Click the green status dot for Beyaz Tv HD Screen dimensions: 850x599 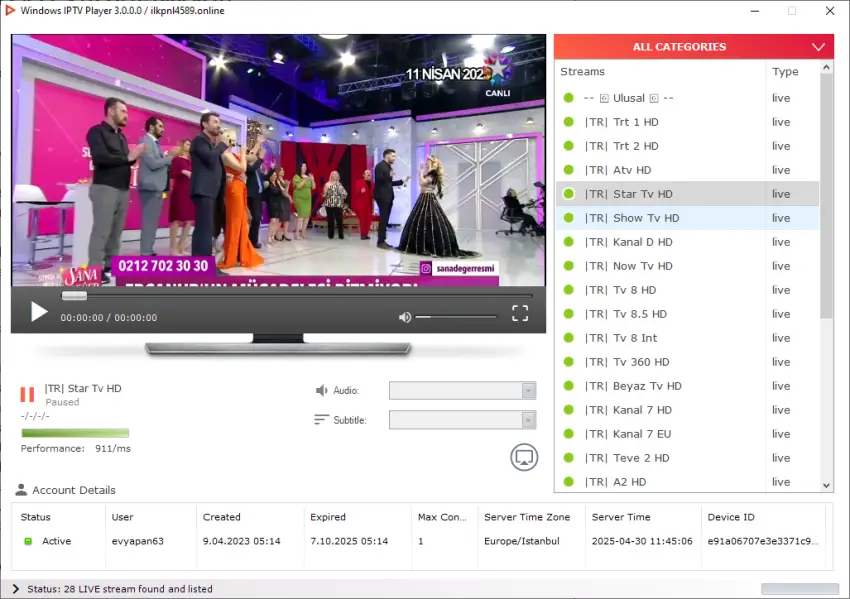point(569,386)
